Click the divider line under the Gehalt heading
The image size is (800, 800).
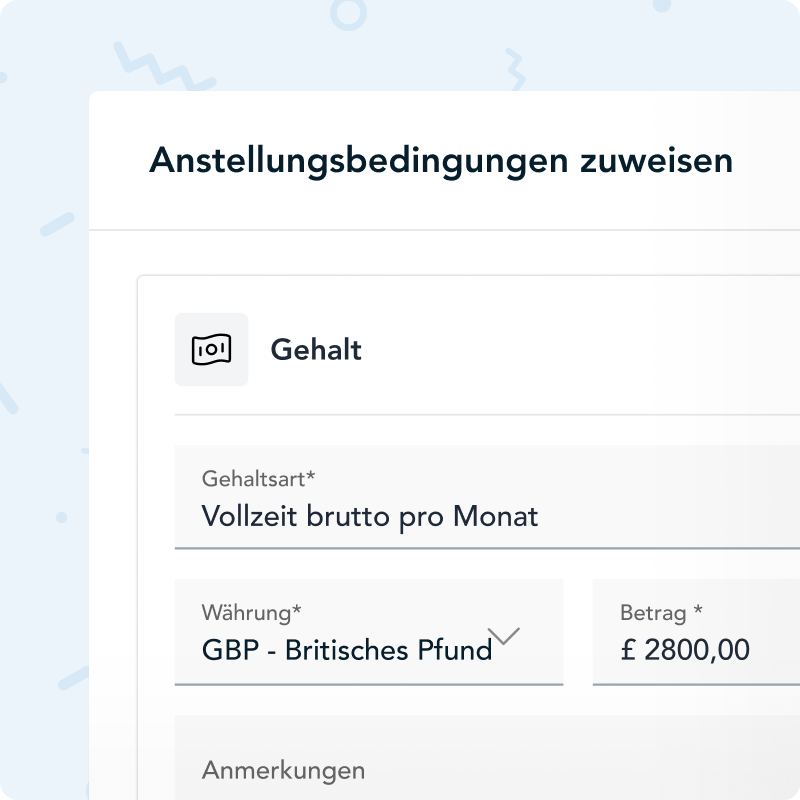[487, 414]
